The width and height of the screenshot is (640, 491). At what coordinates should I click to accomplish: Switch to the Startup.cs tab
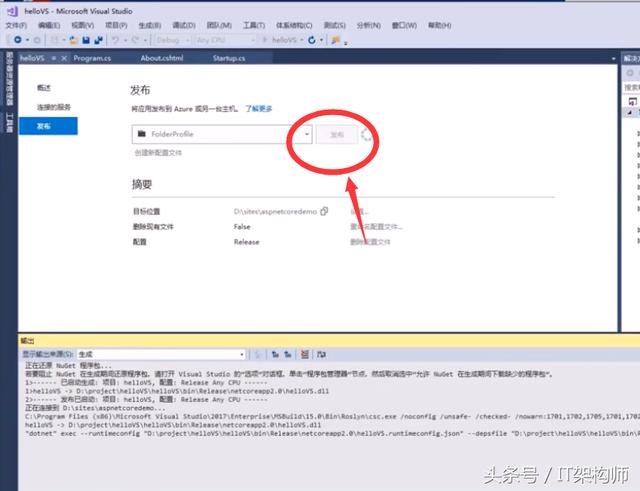[x=229, y=58]
